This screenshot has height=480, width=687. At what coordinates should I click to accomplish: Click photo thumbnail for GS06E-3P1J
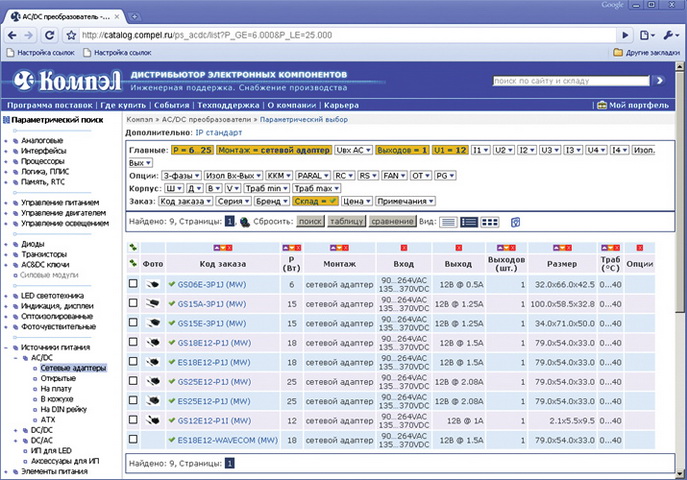click(x=152, y=285)
